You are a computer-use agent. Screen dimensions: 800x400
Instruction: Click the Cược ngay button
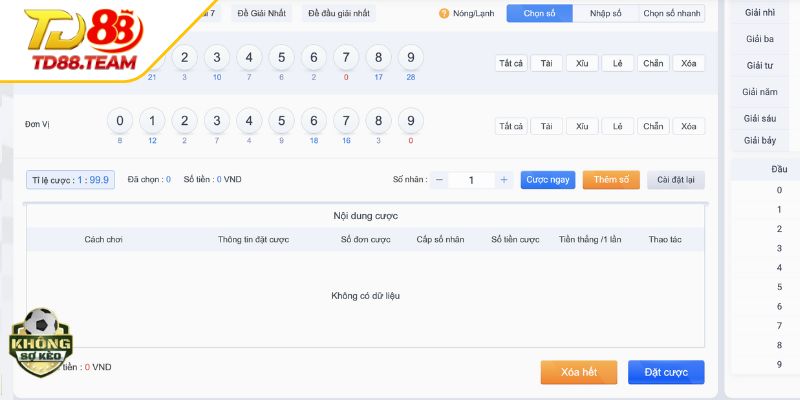(548, 180)
